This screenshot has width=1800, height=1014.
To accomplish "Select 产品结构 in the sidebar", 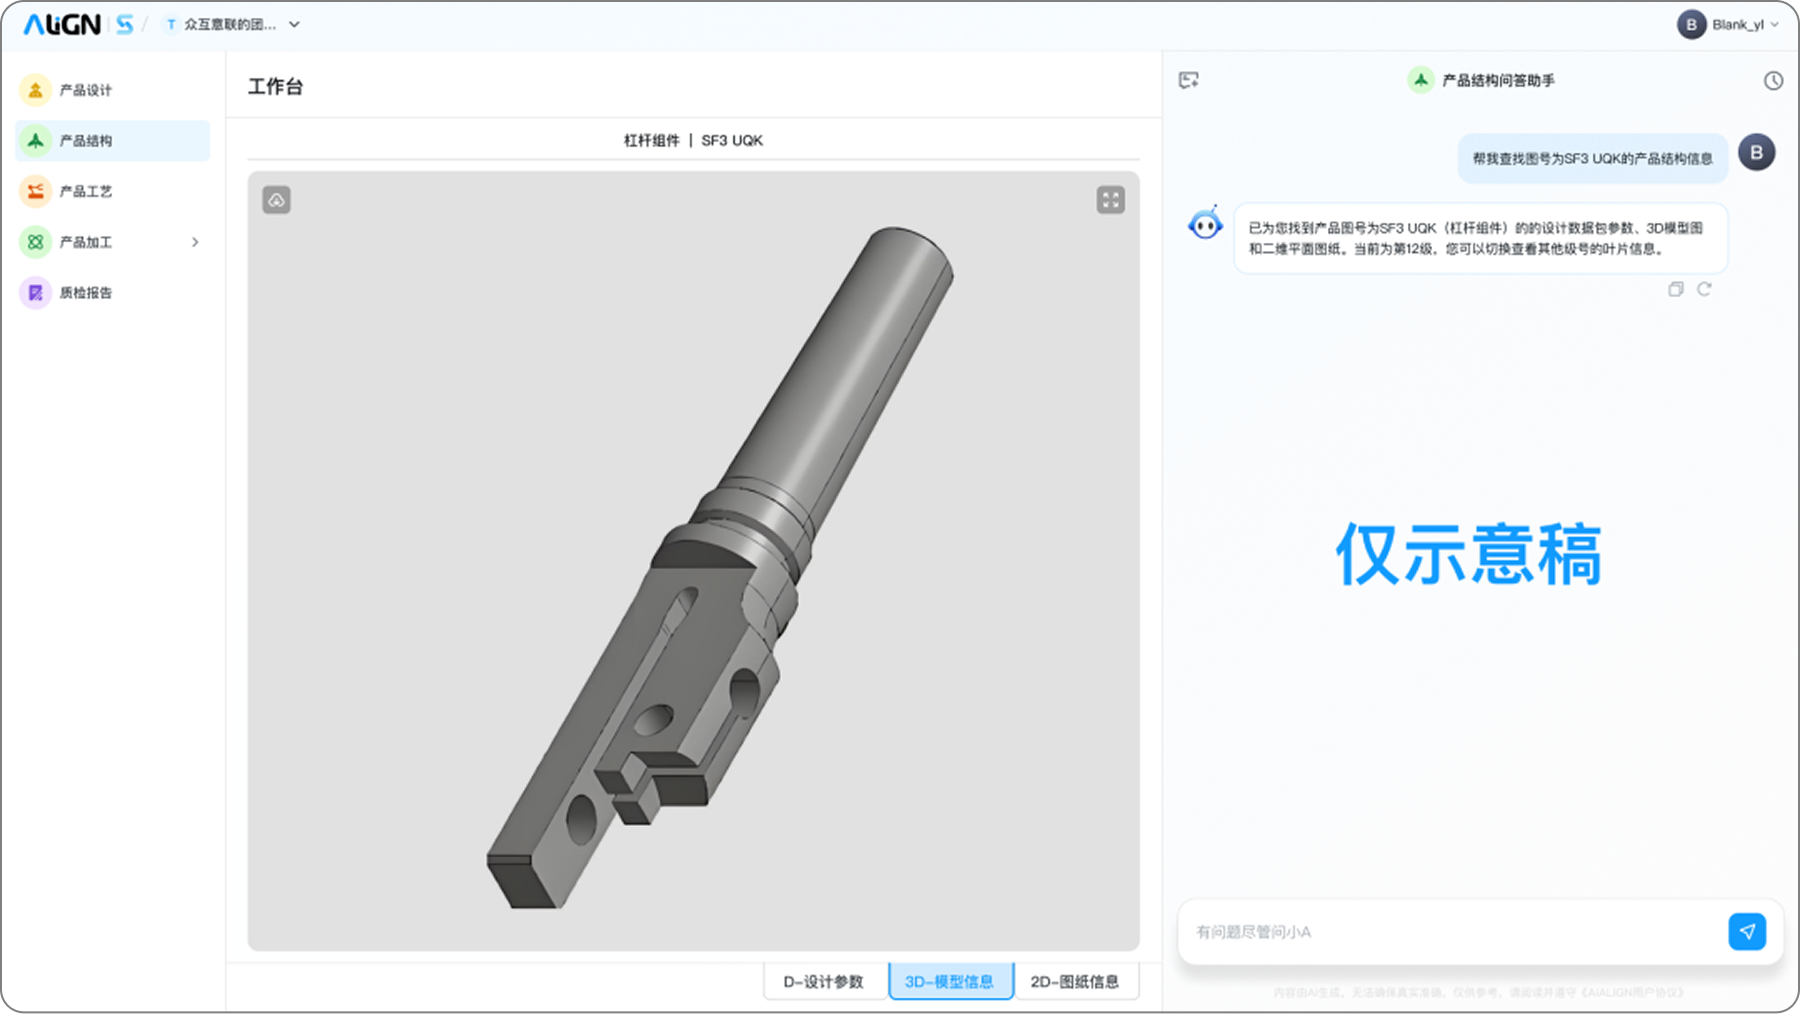I will 86,141.
